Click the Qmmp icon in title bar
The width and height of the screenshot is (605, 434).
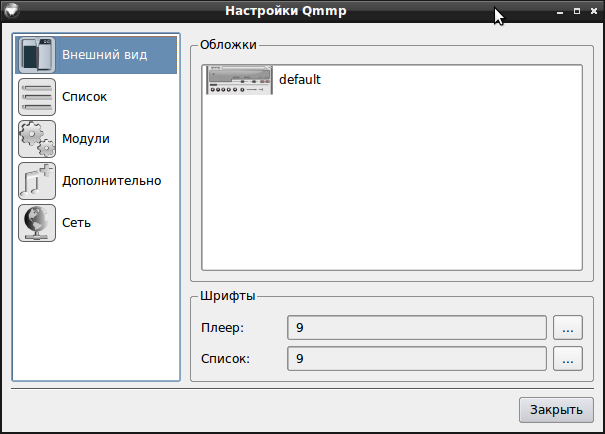pos(12,10)
